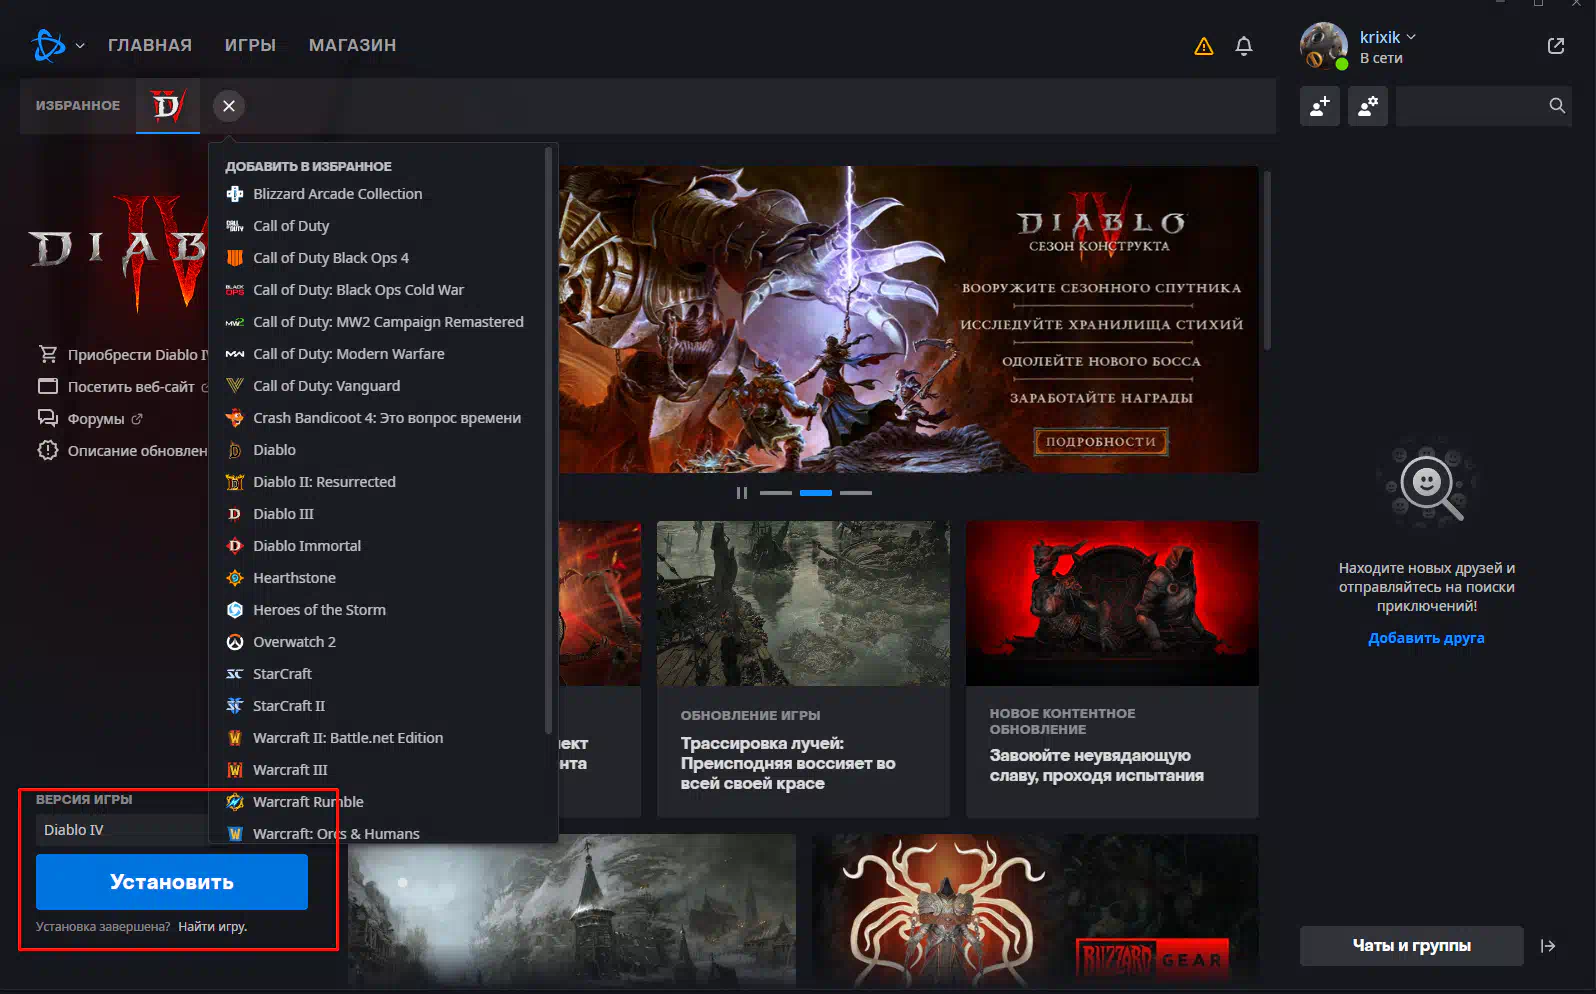This screenshot has width=1596, height=994.
Task: Click the Modern Warfare icon
Action: tap(235, 354)
